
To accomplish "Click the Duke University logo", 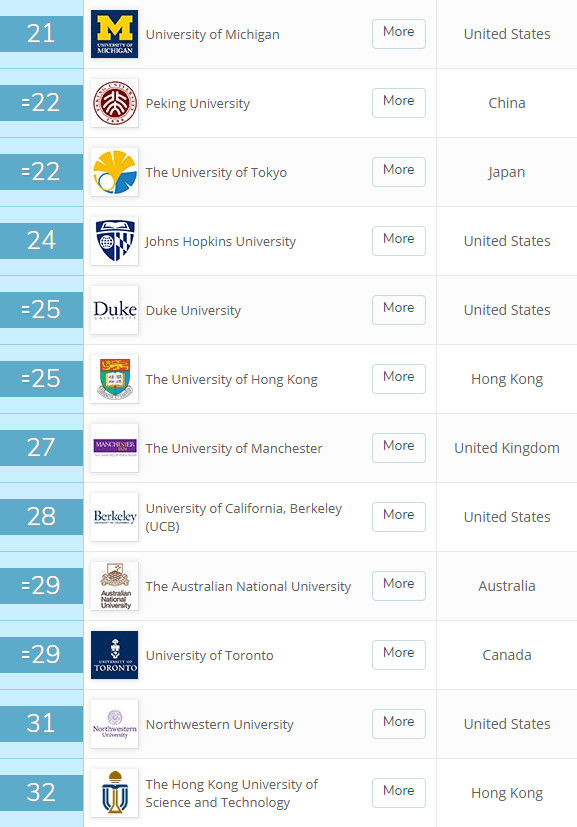I will (114, 310).
